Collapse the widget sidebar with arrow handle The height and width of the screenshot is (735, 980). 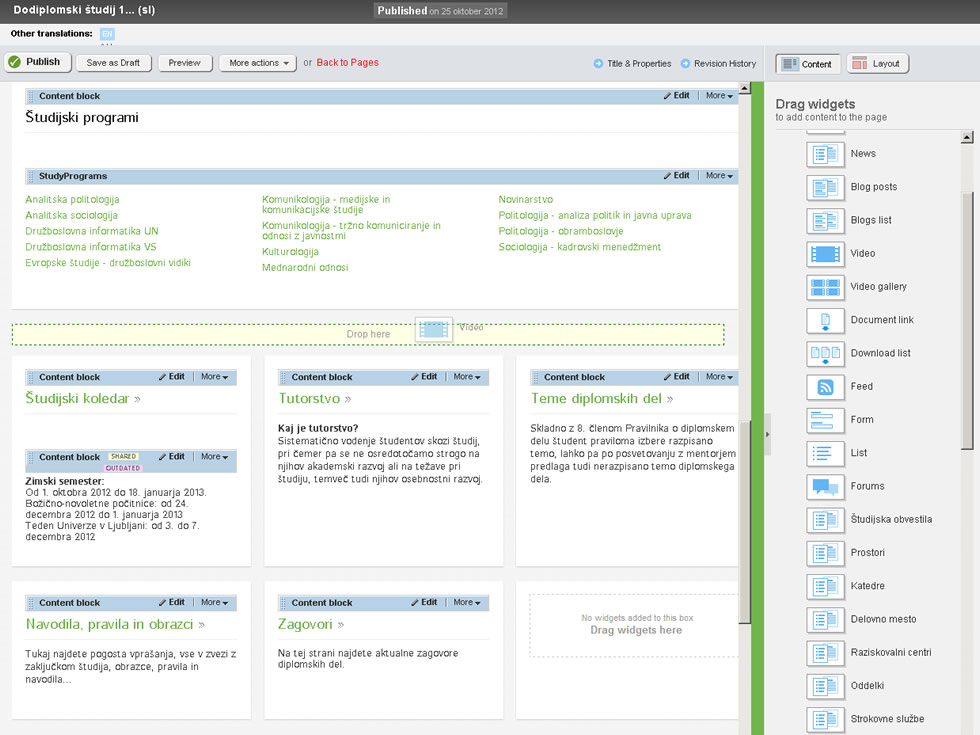click(x=767, y=435)
